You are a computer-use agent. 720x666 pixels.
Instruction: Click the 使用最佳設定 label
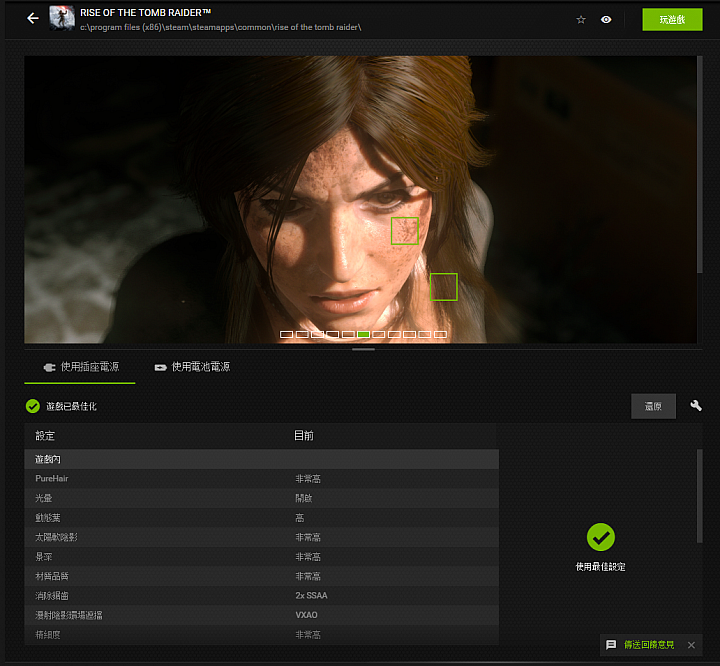601,567
